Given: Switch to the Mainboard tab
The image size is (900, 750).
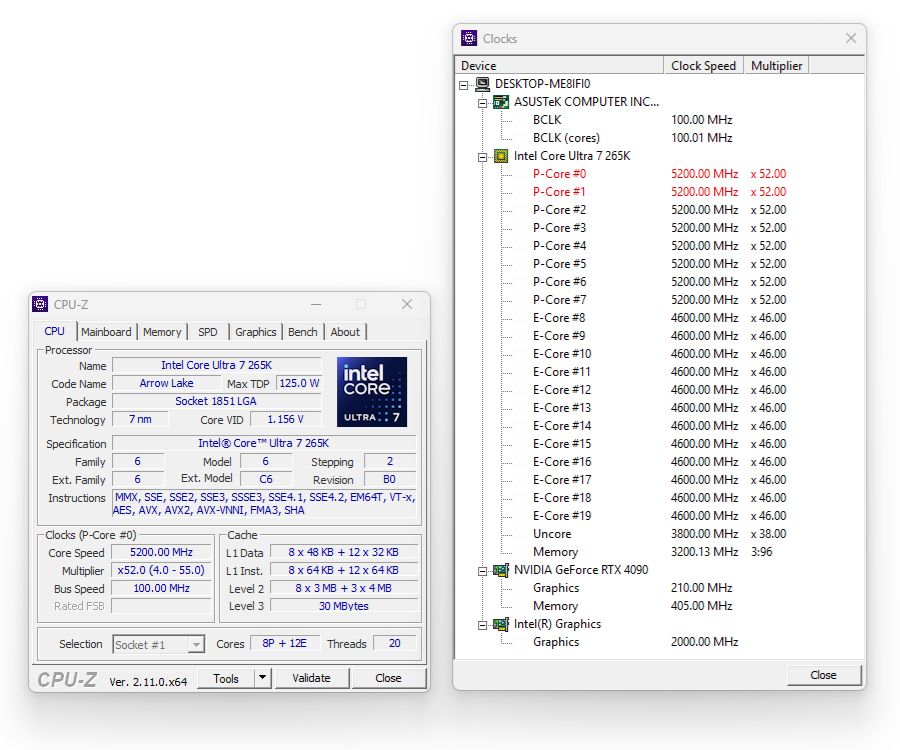Looking at the screenshot, I should point(106,332).
